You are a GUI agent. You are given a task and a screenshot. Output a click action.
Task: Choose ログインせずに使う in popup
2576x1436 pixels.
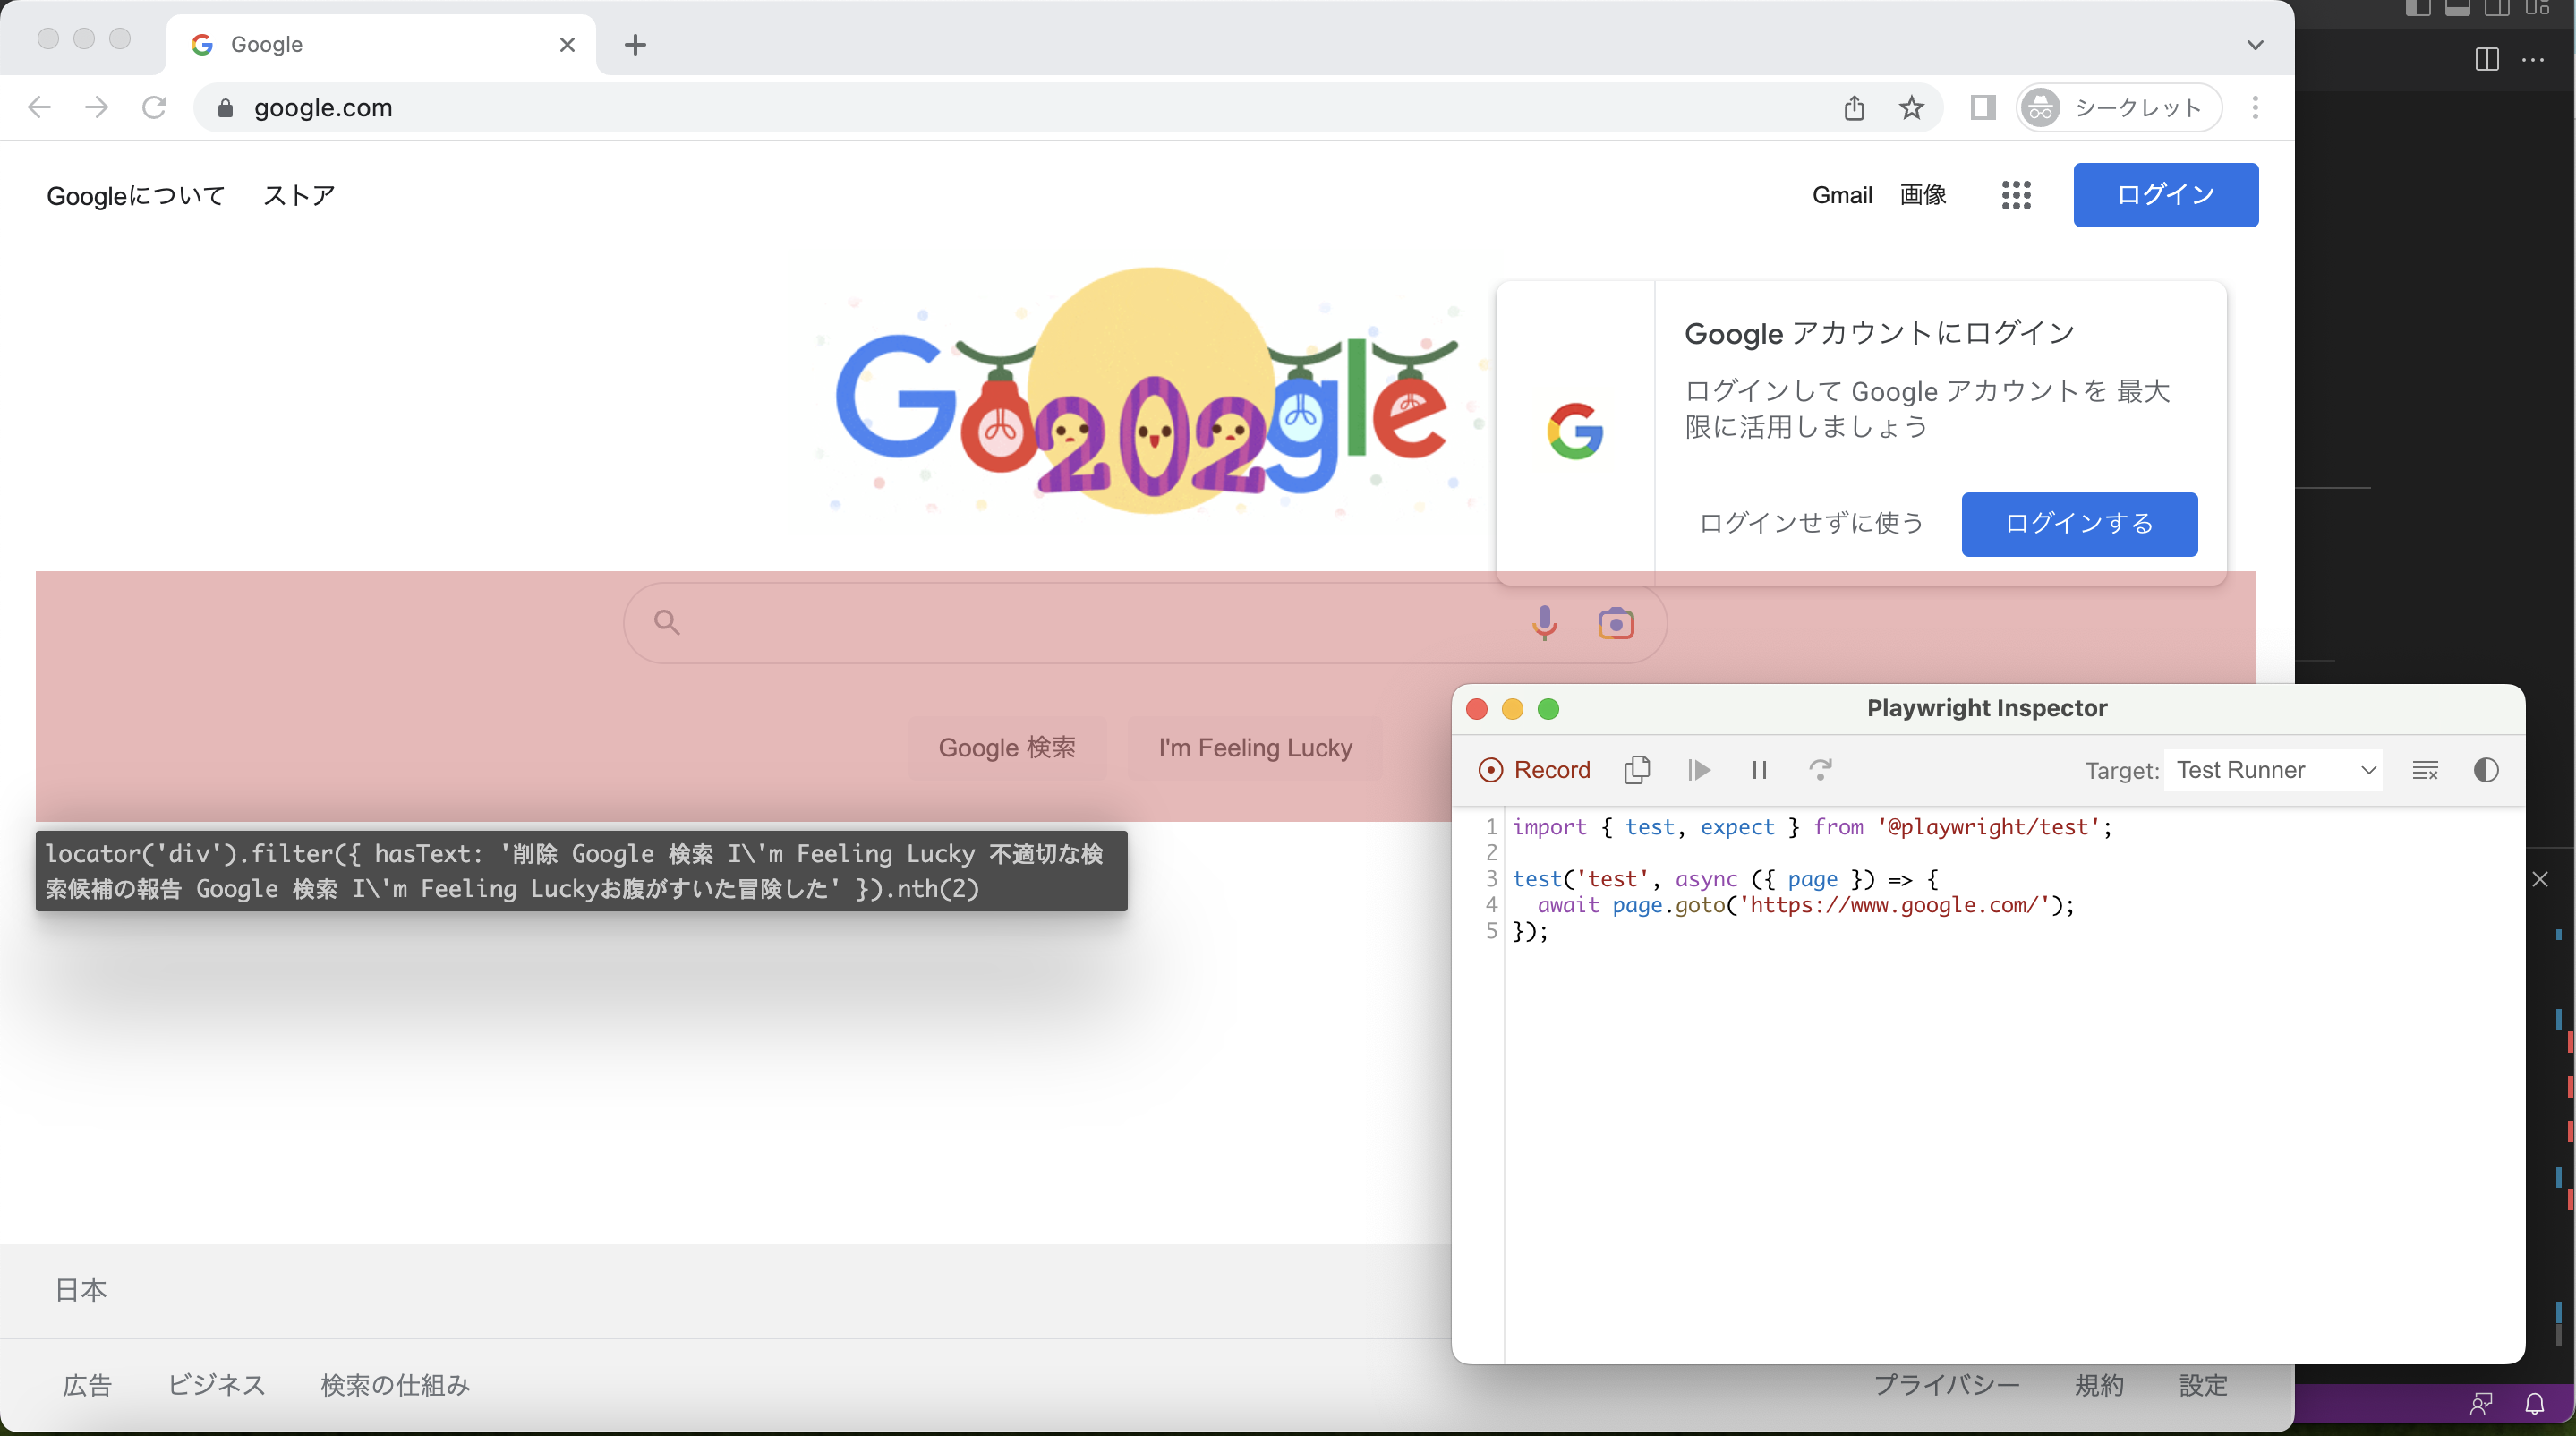tap(1811, 524)
